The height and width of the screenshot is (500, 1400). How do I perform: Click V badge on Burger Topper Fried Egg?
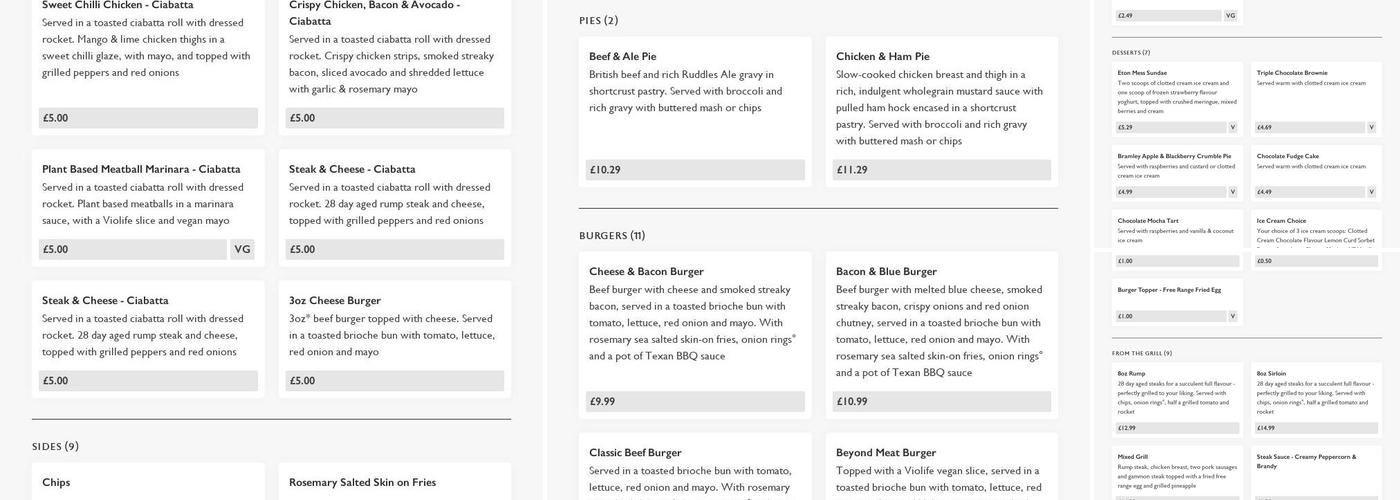(1232, 316)
